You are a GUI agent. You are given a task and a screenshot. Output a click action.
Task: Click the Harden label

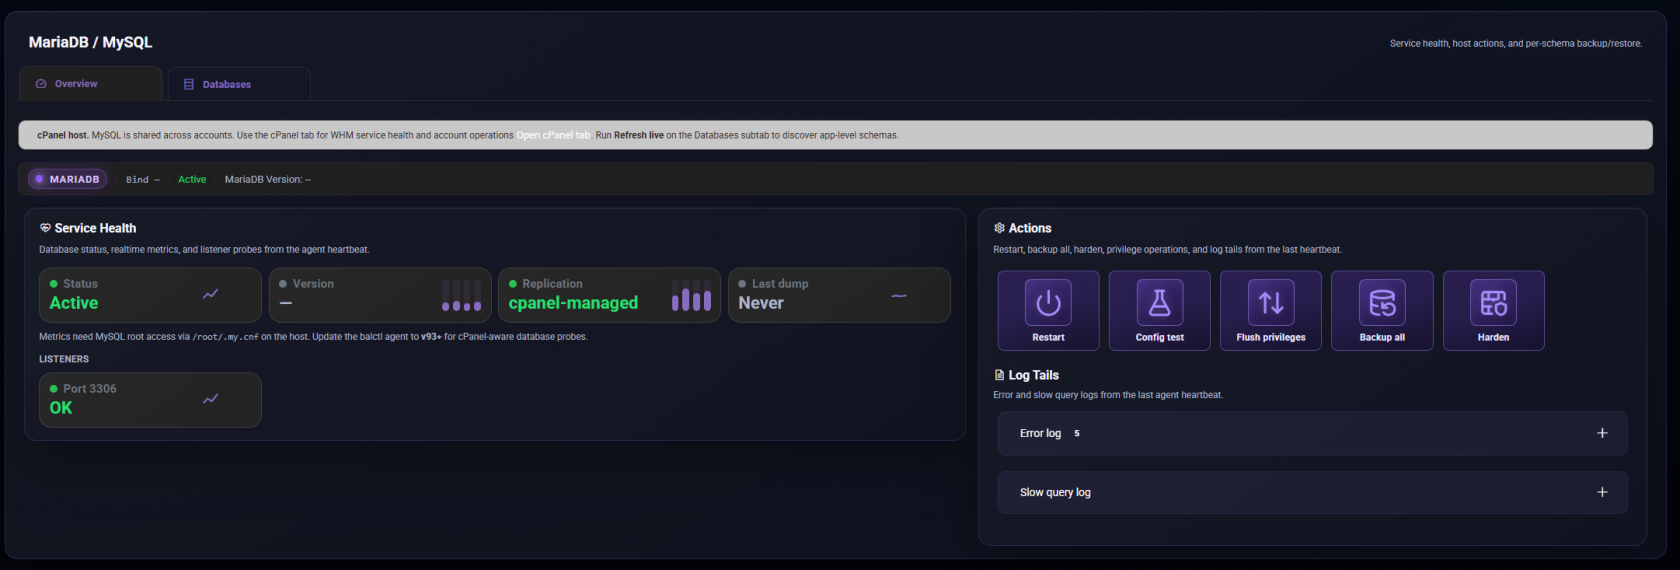tap(1494, 337)
